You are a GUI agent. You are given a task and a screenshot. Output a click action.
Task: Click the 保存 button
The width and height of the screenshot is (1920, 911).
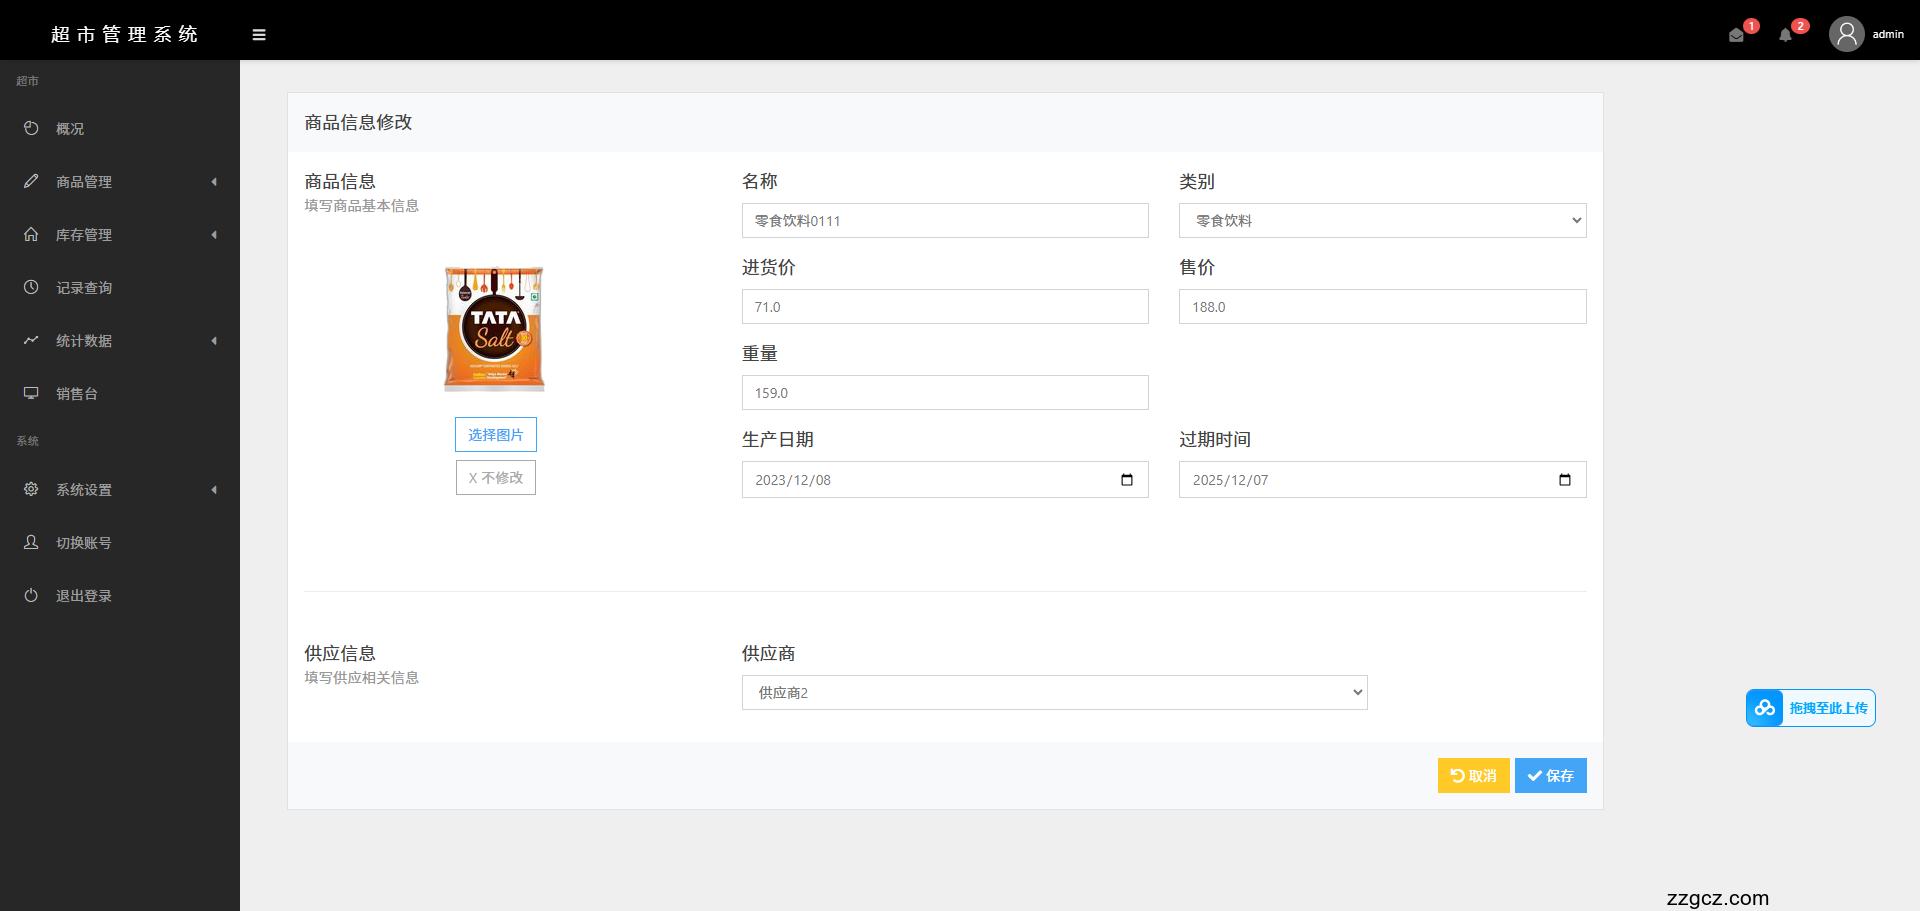(x=1550, y=776)
